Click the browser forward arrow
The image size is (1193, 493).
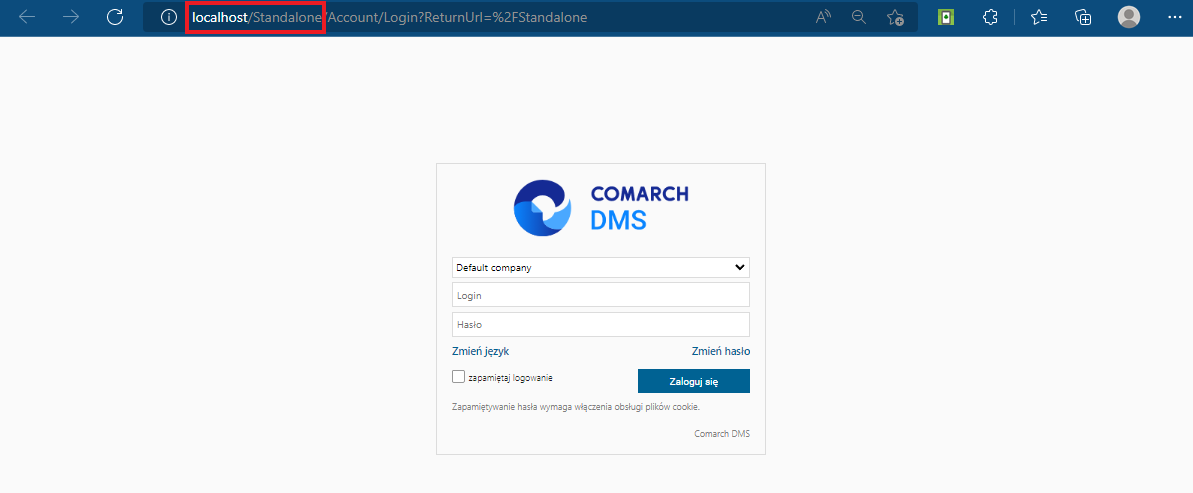pyautogui.click(x=71, y=17)
